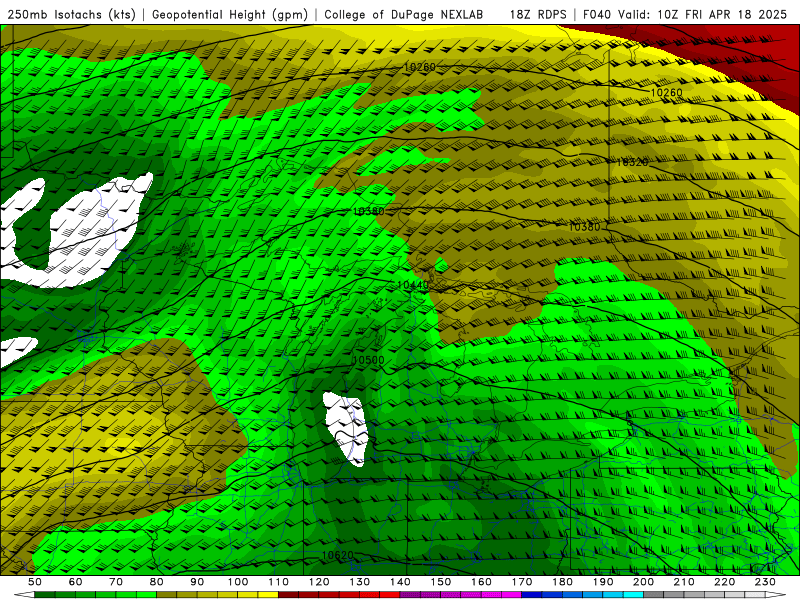Click the '250mb Isotachs (kts)' title text
Viewport: 800px width, 600px height.
(71, 15)
